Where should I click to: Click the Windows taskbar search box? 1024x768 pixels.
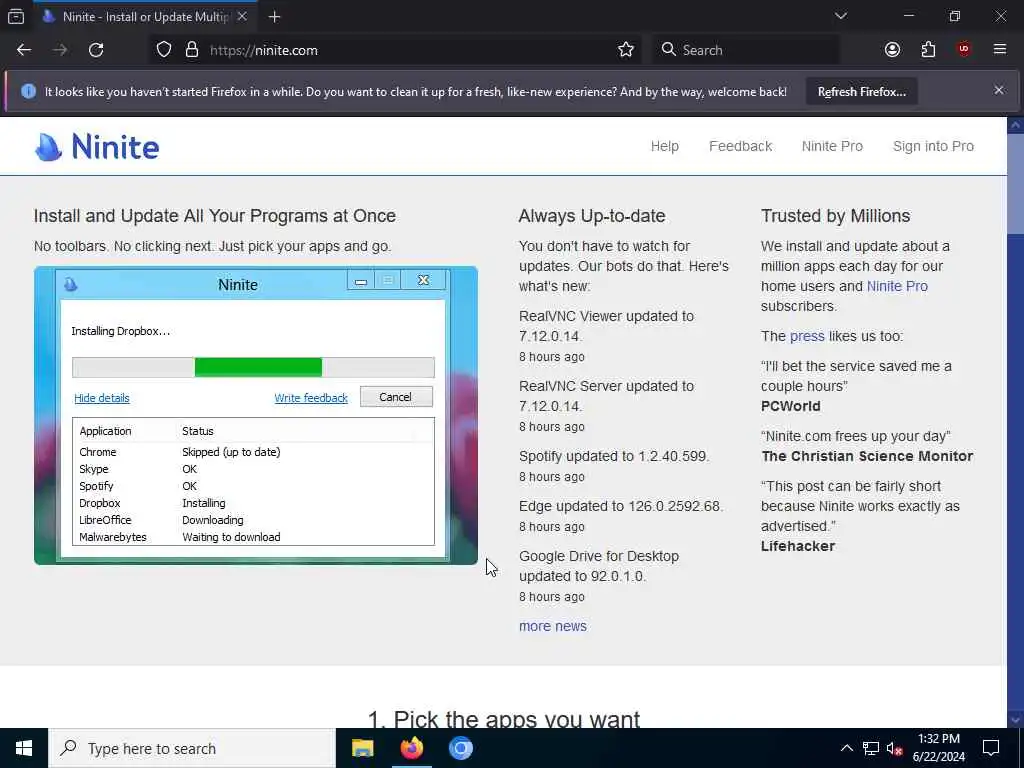191,748
